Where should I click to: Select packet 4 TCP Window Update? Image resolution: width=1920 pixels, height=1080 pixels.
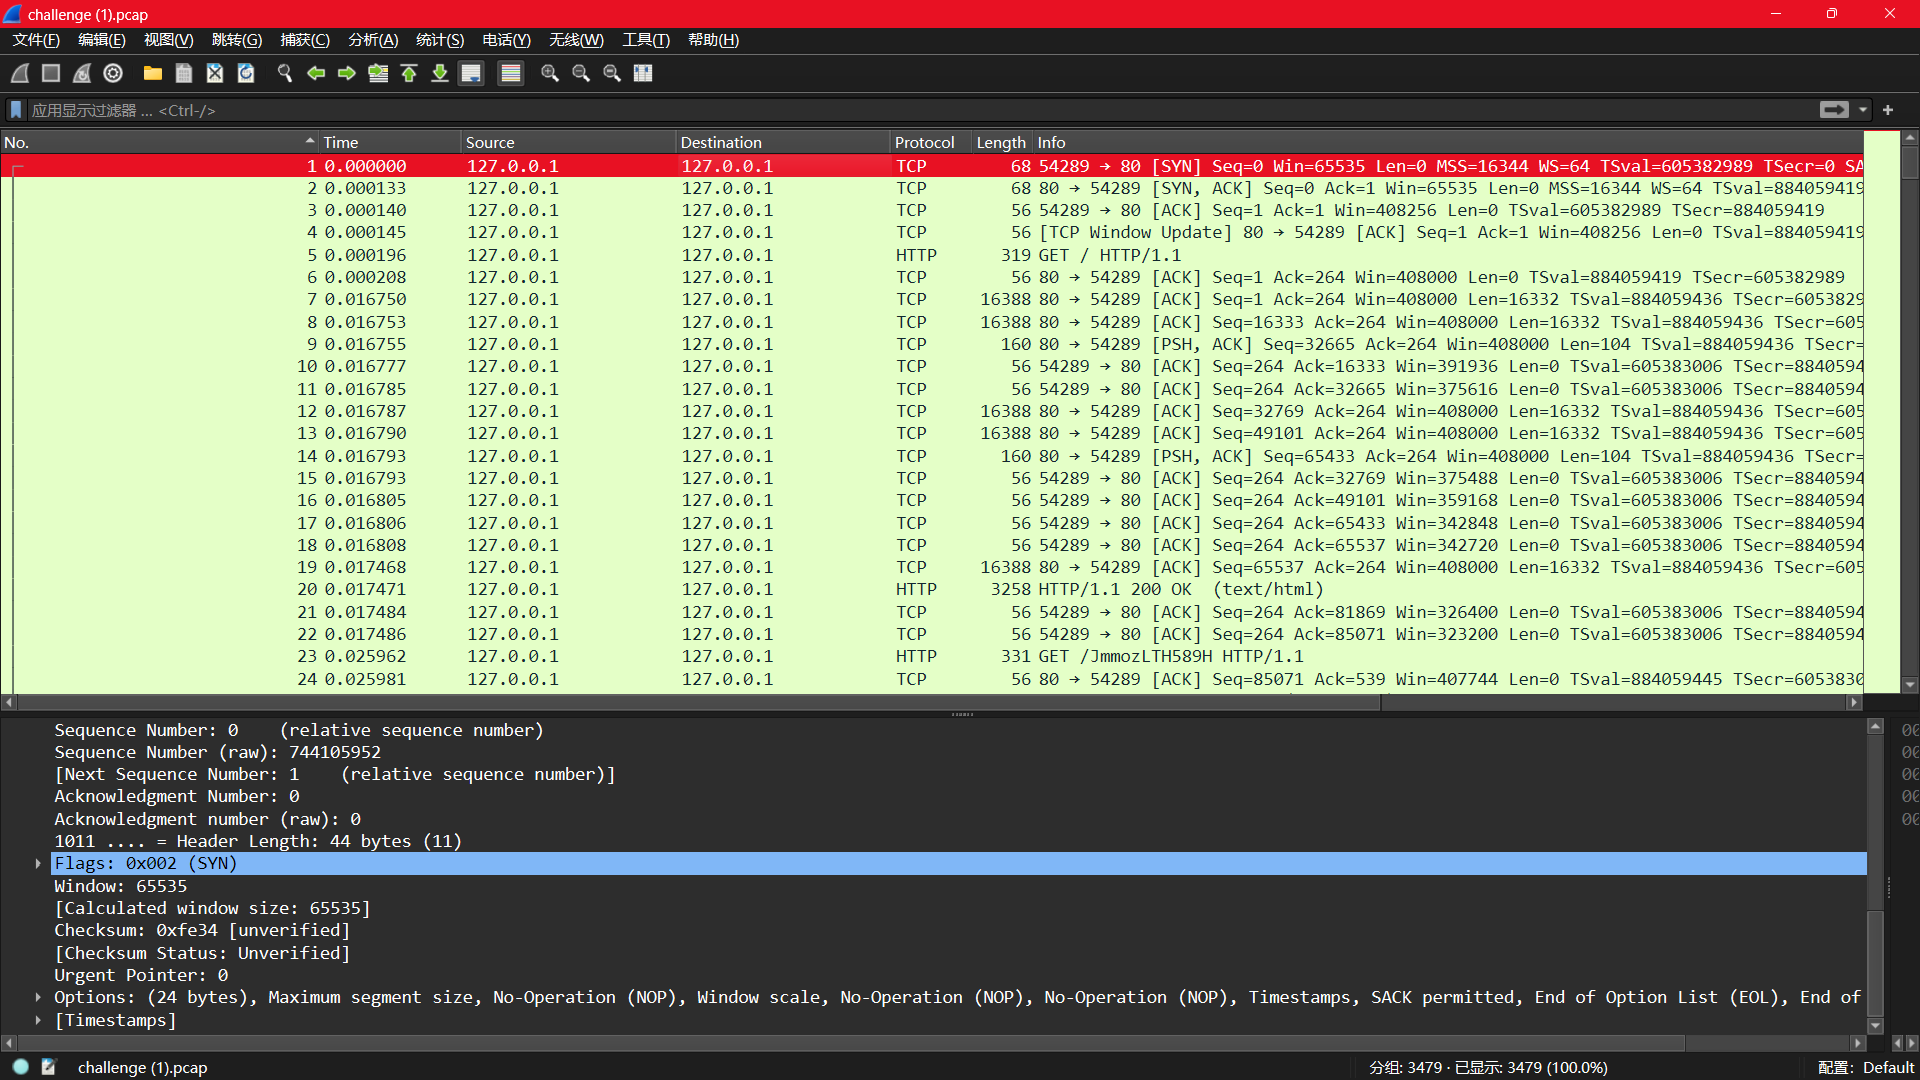[x=932, y=232]
